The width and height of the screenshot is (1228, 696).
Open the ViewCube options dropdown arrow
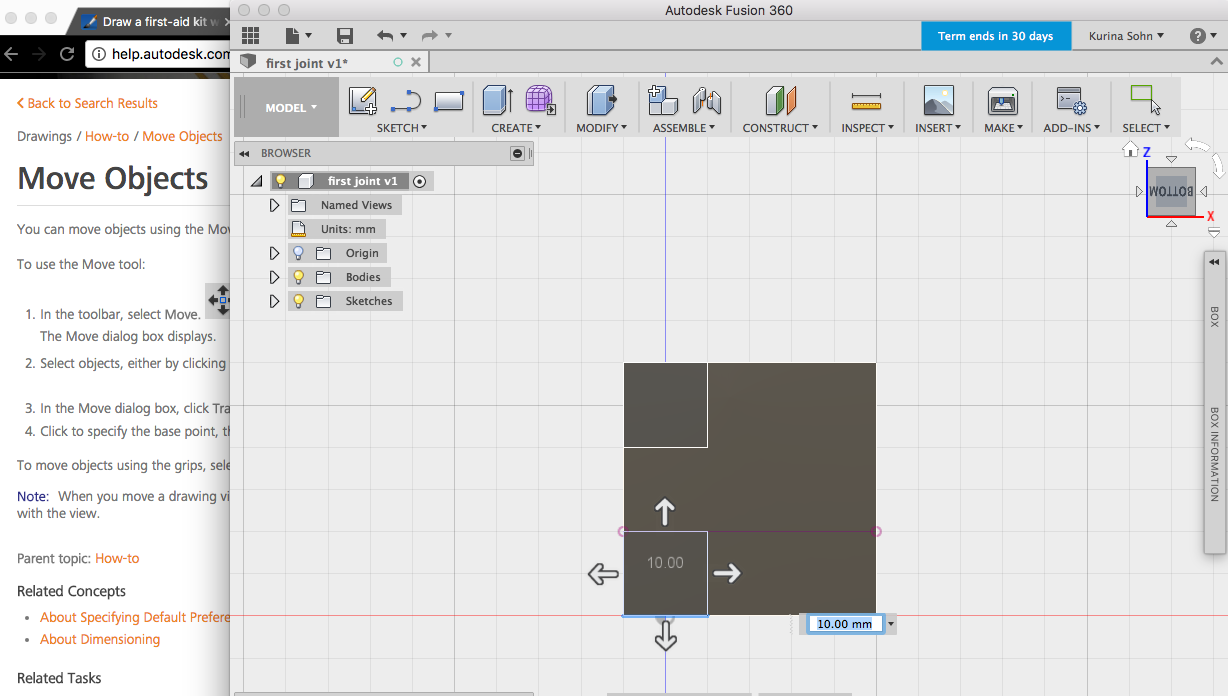[1214, 232]
